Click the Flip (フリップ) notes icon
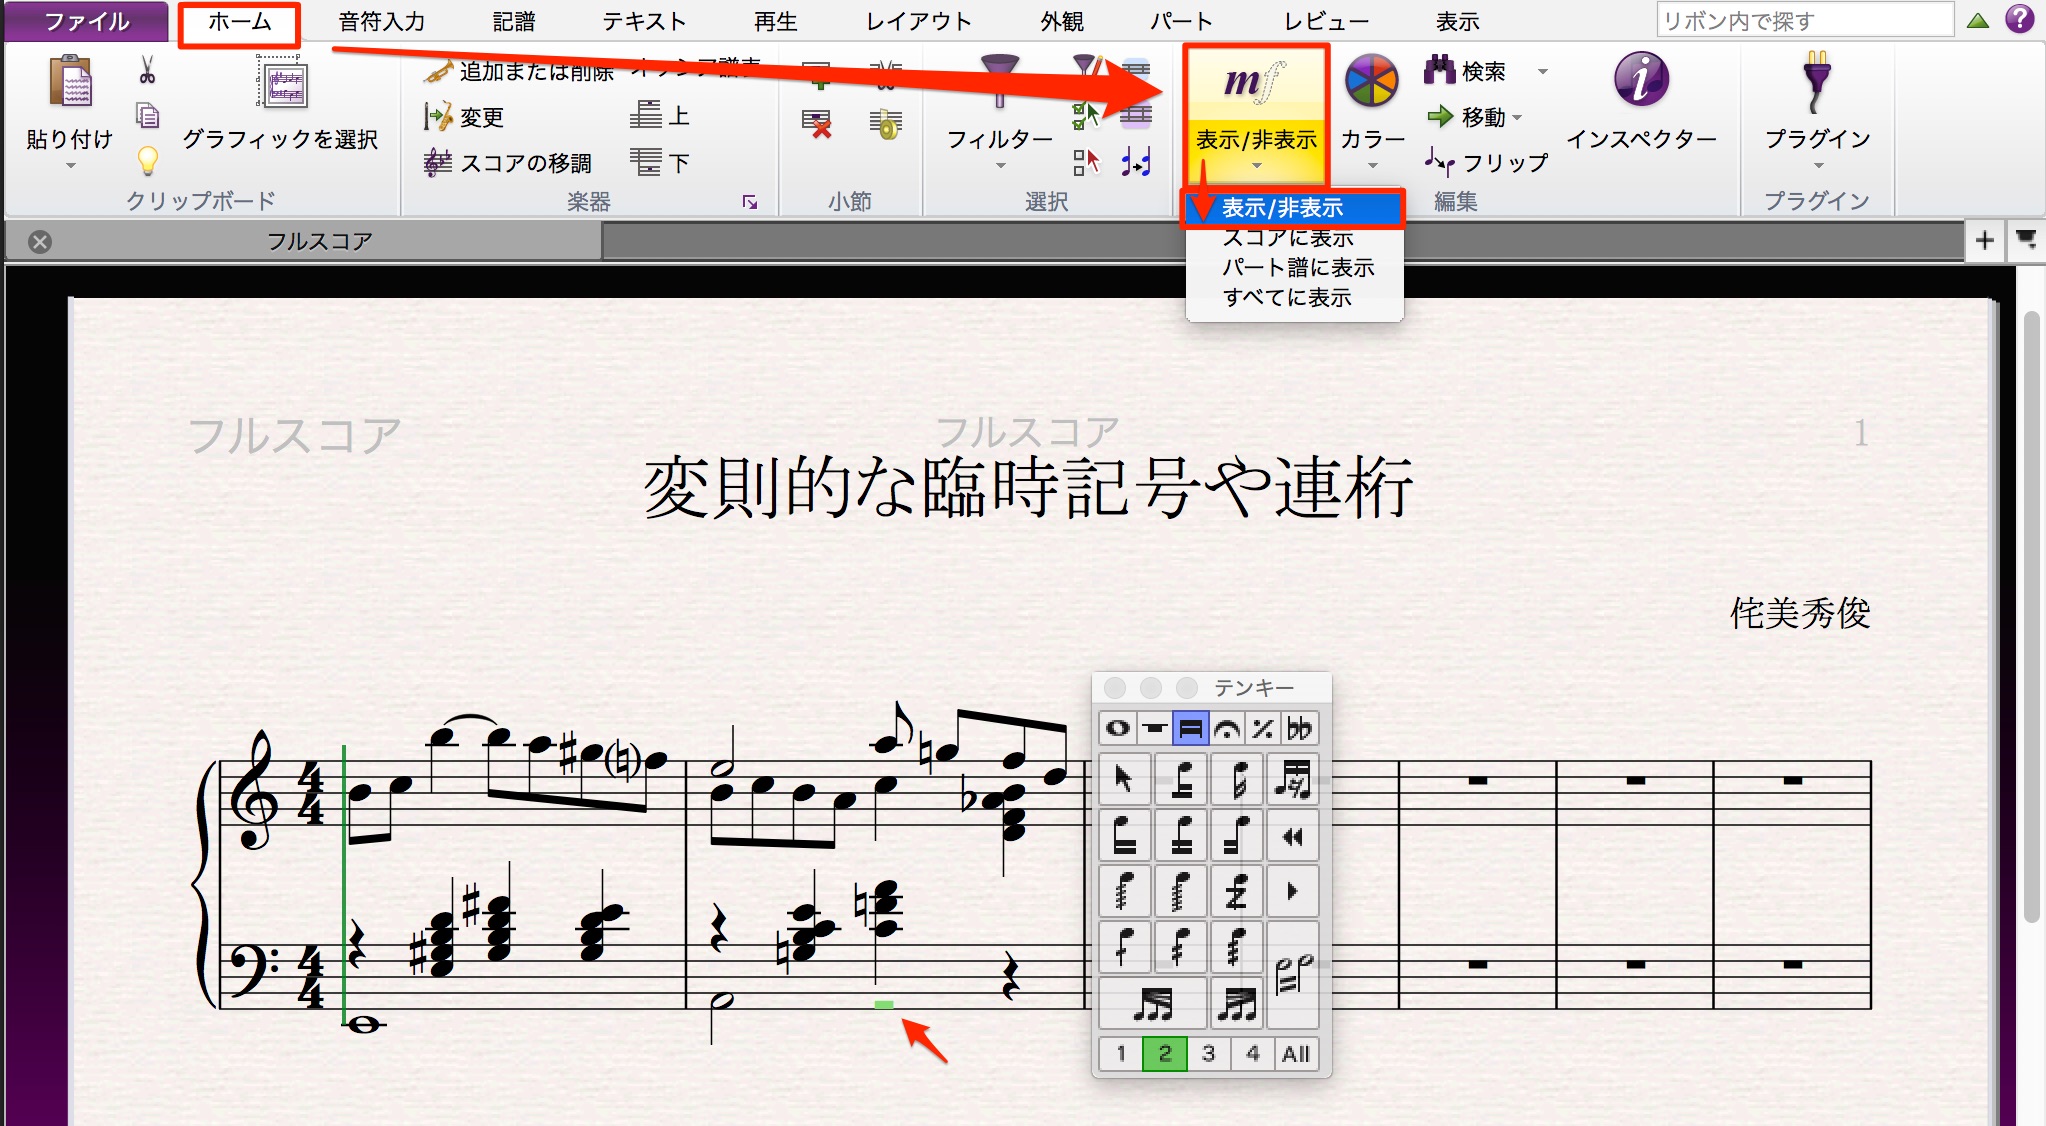2046x1126 pixels. 1440,161
